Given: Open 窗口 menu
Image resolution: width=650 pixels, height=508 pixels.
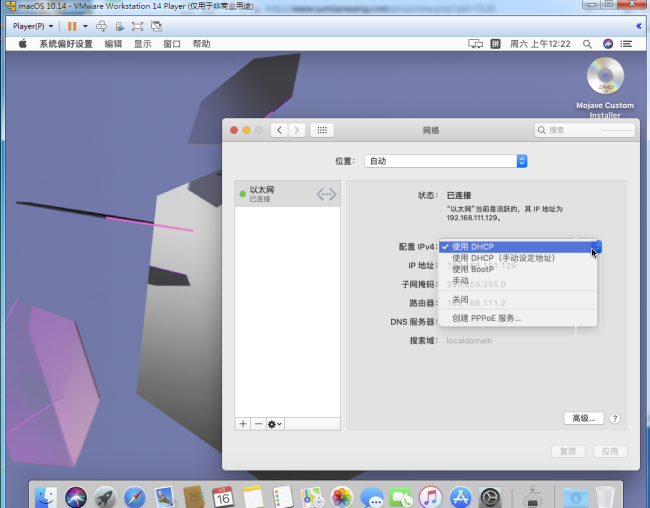Looking at the screenshot, I should pyautogui.click(x=172, y=44).
